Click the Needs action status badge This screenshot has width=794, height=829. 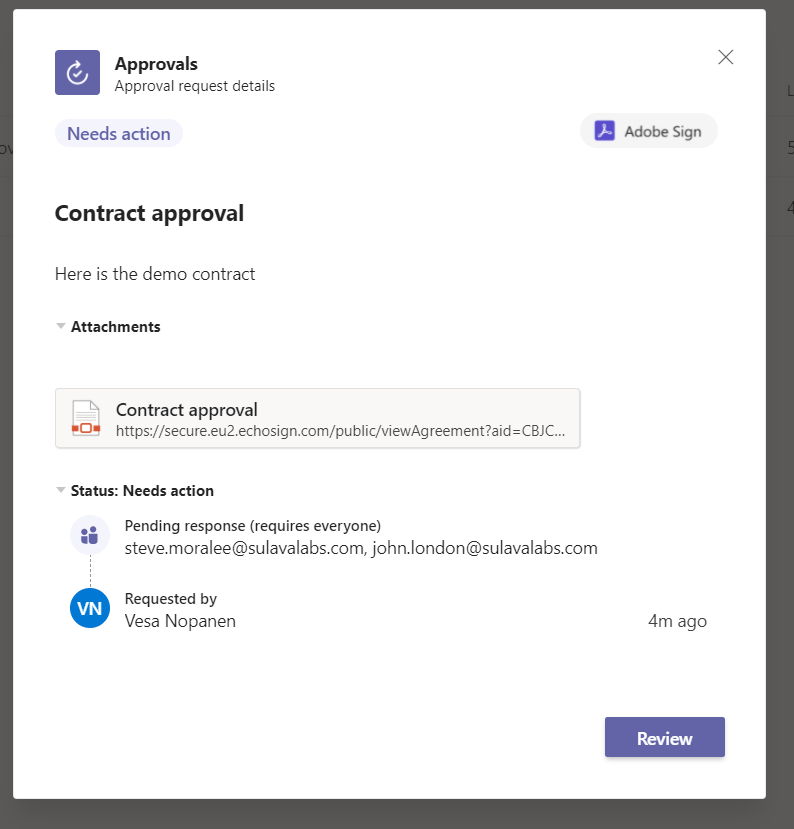(119, 133)
